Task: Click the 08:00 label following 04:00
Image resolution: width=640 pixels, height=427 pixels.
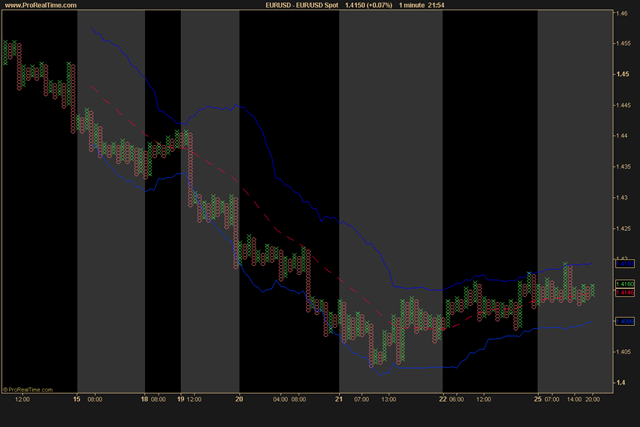Action: click(299, 399)
